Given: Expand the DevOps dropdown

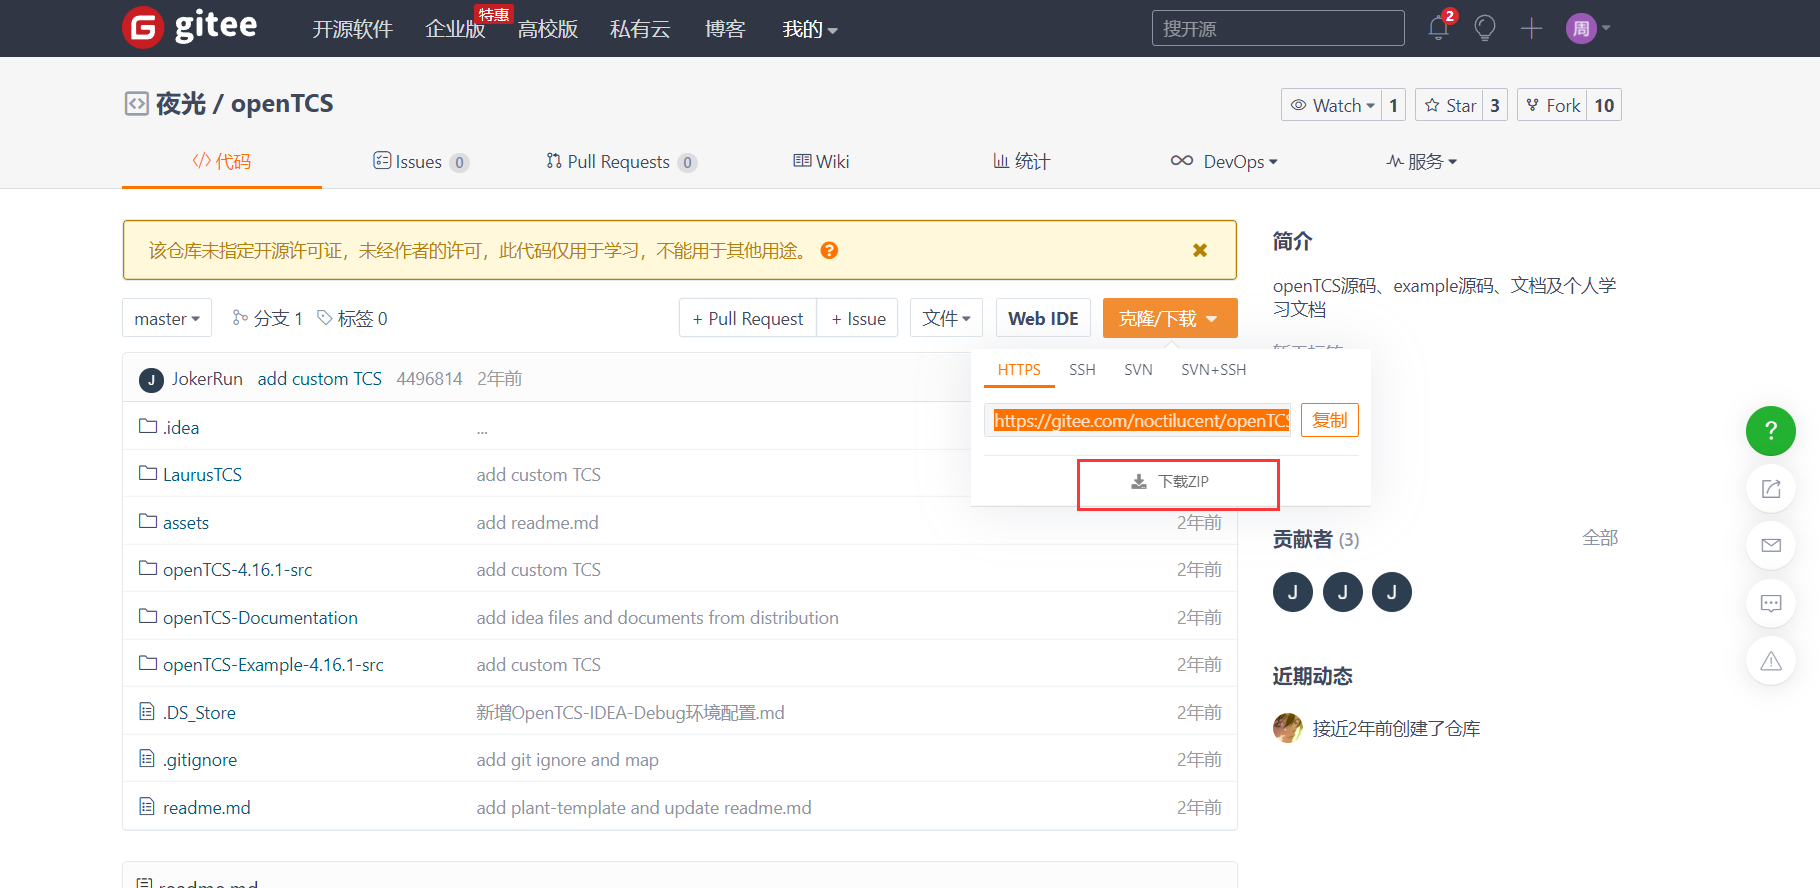Looking at the screenshot, I should pyautogui.click(x=1224, y=161).
